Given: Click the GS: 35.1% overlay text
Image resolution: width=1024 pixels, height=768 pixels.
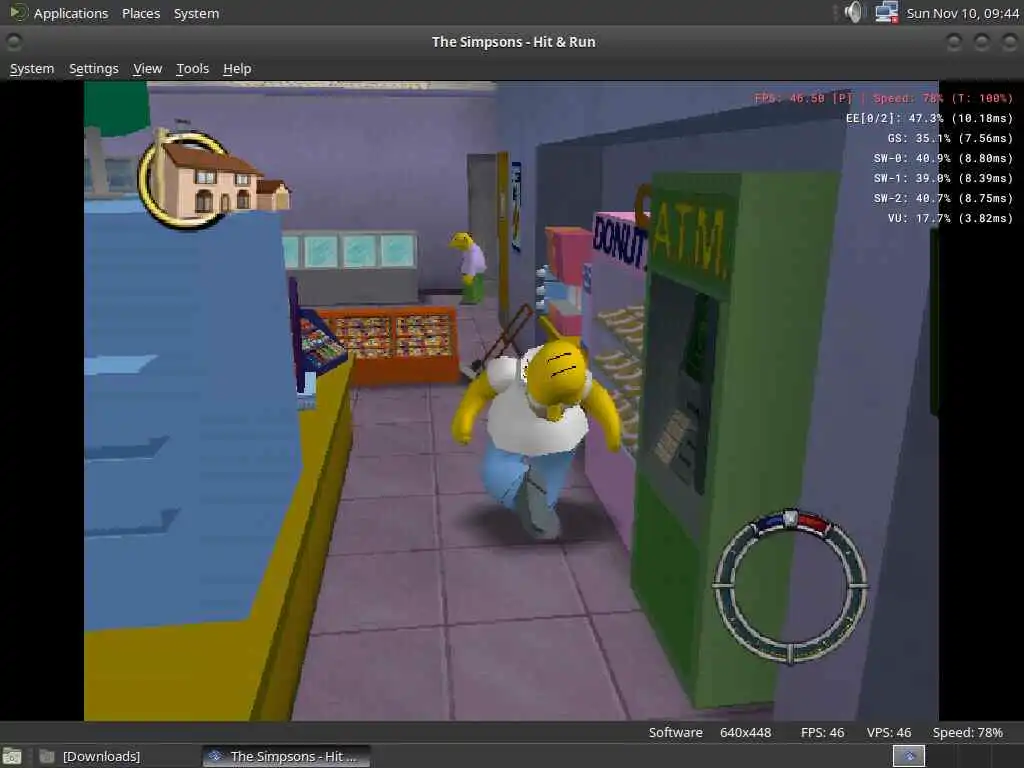Looking at the screenshot, I should click(950, 138).
